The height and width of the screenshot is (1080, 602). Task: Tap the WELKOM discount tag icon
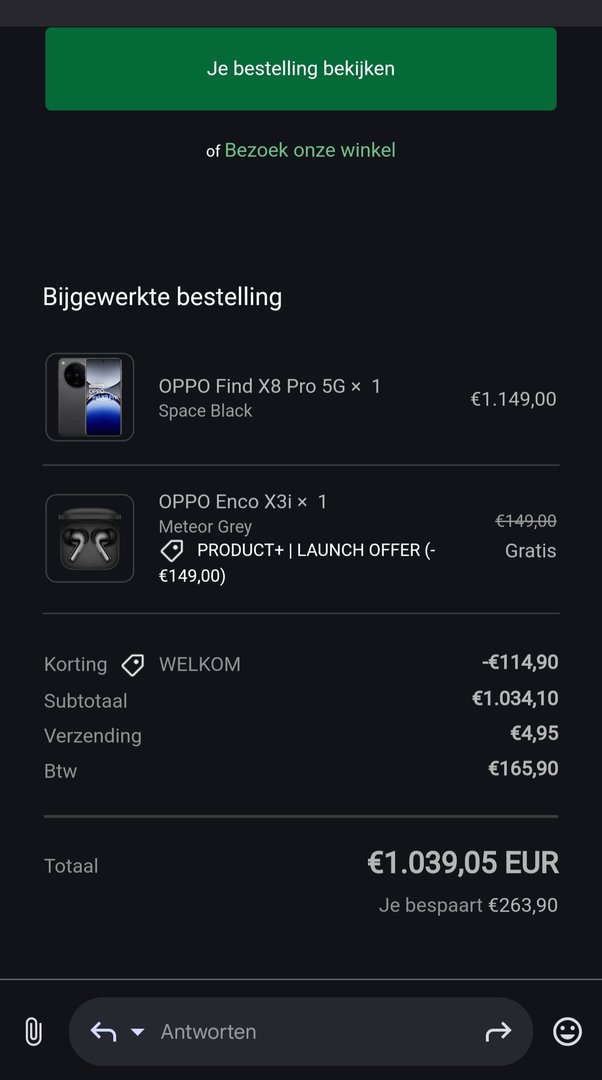(132, 665)
